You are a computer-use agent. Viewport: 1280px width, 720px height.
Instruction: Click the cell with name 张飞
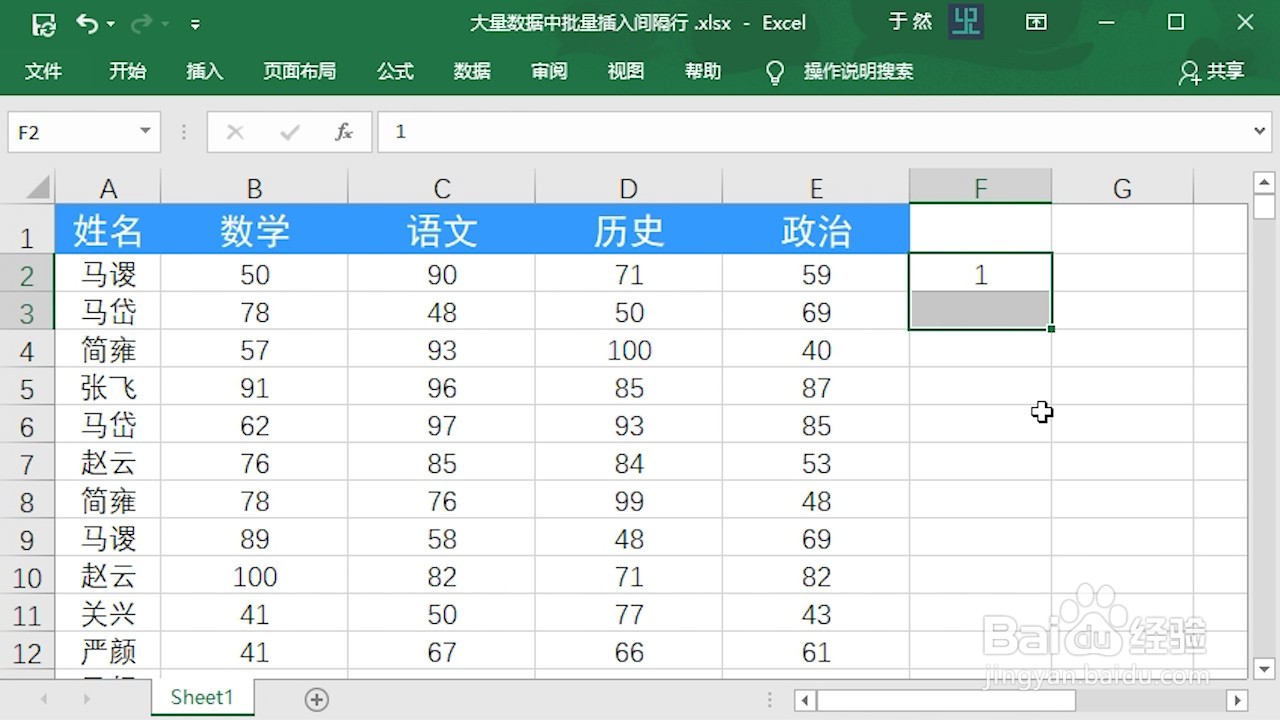pyautogui.click(x=108, y=388)
